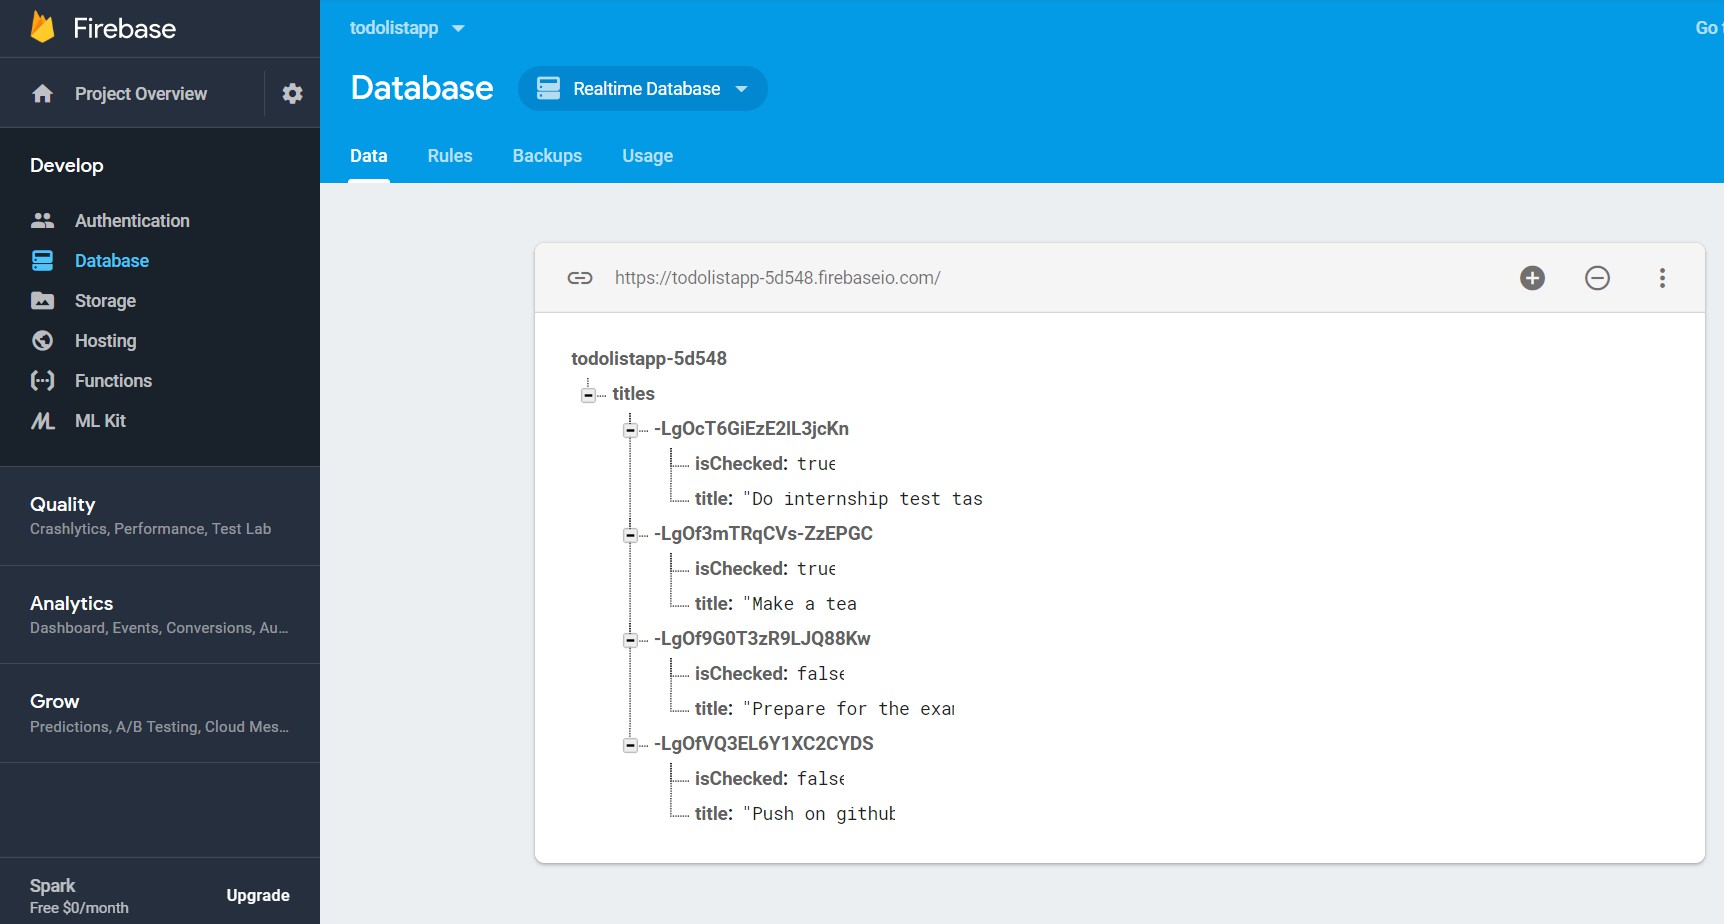Open Authentication in the sidebar
The width and height of the screenshot is (1724, 924).
tap(132, 220)
